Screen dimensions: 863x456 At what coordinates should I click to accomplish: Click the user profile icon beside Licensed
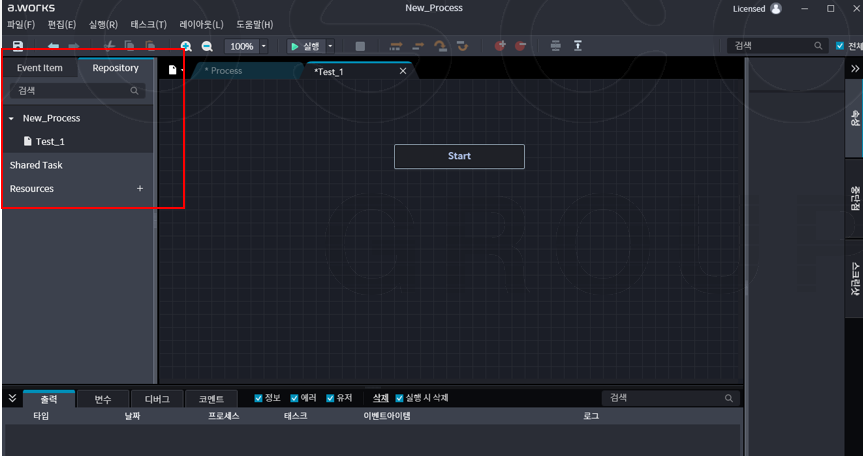776,8
